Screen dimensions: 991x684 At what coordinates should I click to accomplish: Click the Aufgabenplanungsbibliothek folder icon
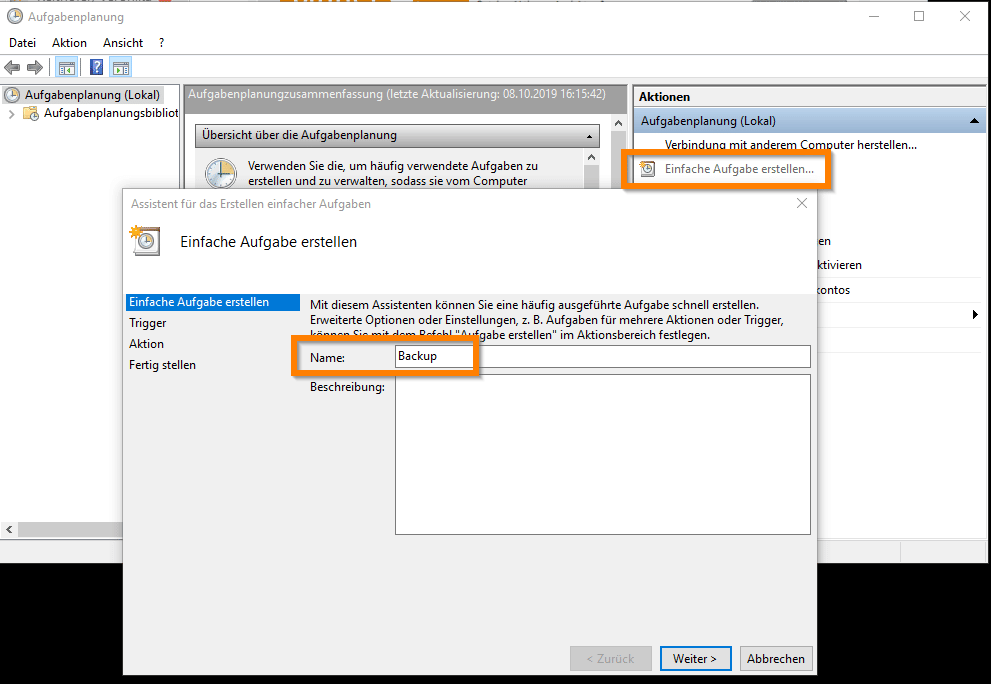pos(32,114)
